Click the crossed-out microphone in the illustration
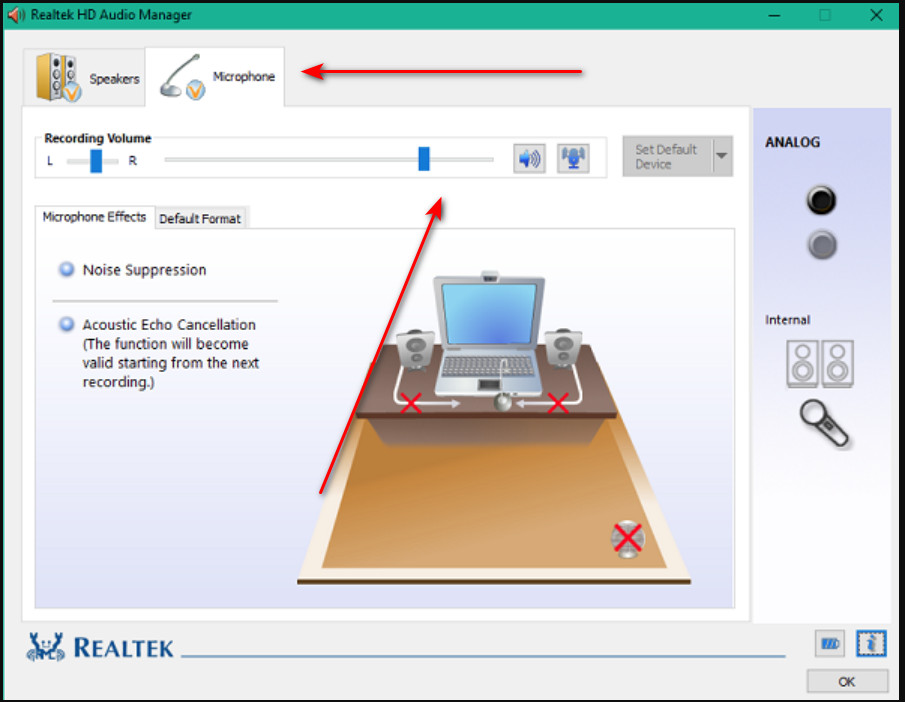Screen dimensions: 905x702 (626, 537)
